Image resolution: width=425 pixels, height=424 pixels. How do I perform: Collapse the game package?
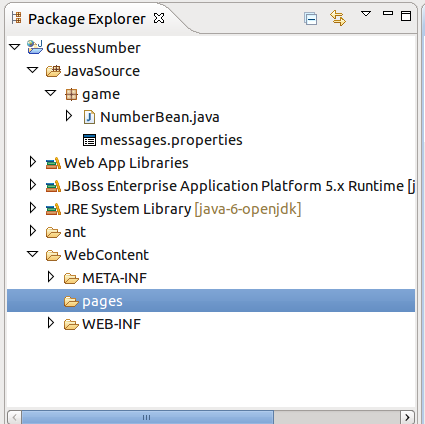click(x=51, y=93)
